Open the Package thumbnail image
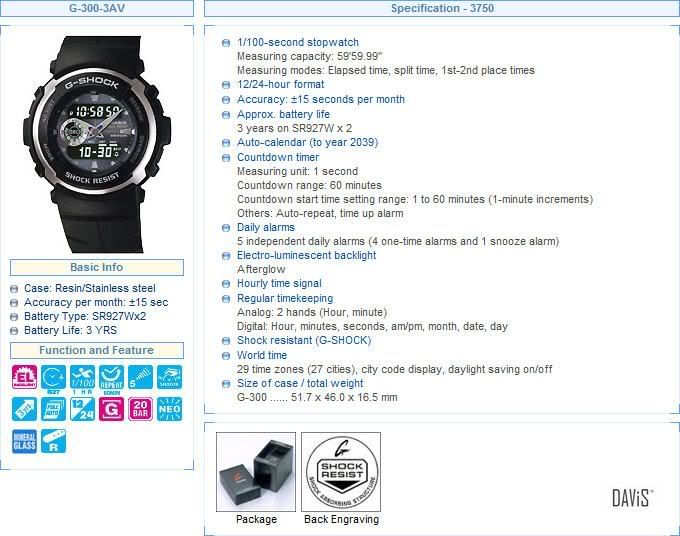This screenshot has width=680, height=536. click(256, 472)
